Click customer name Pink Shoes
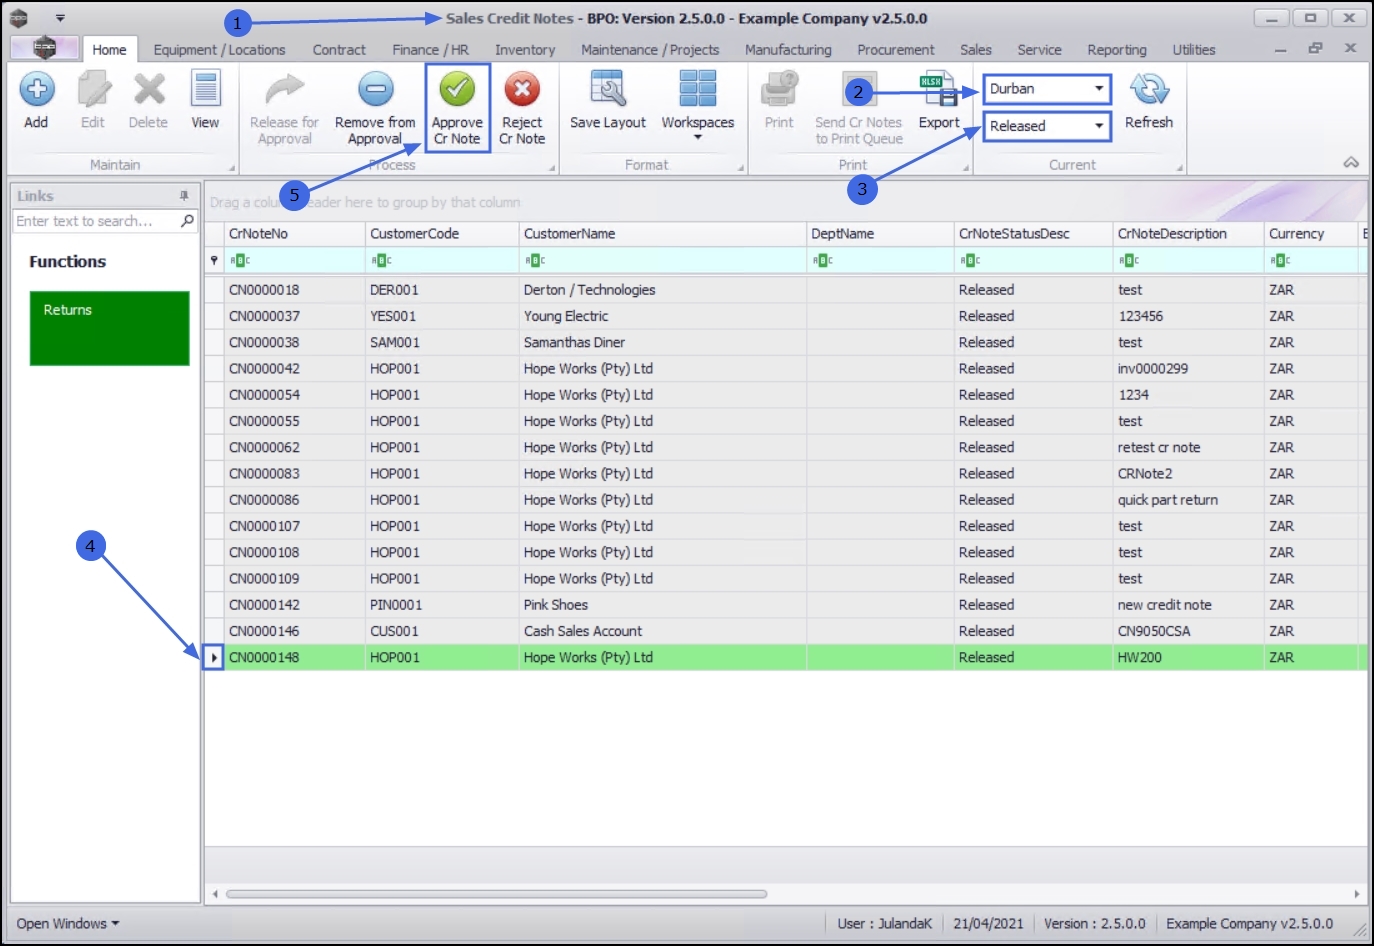This screenshot has width=1374, height=946. click(x=556, y=605)
